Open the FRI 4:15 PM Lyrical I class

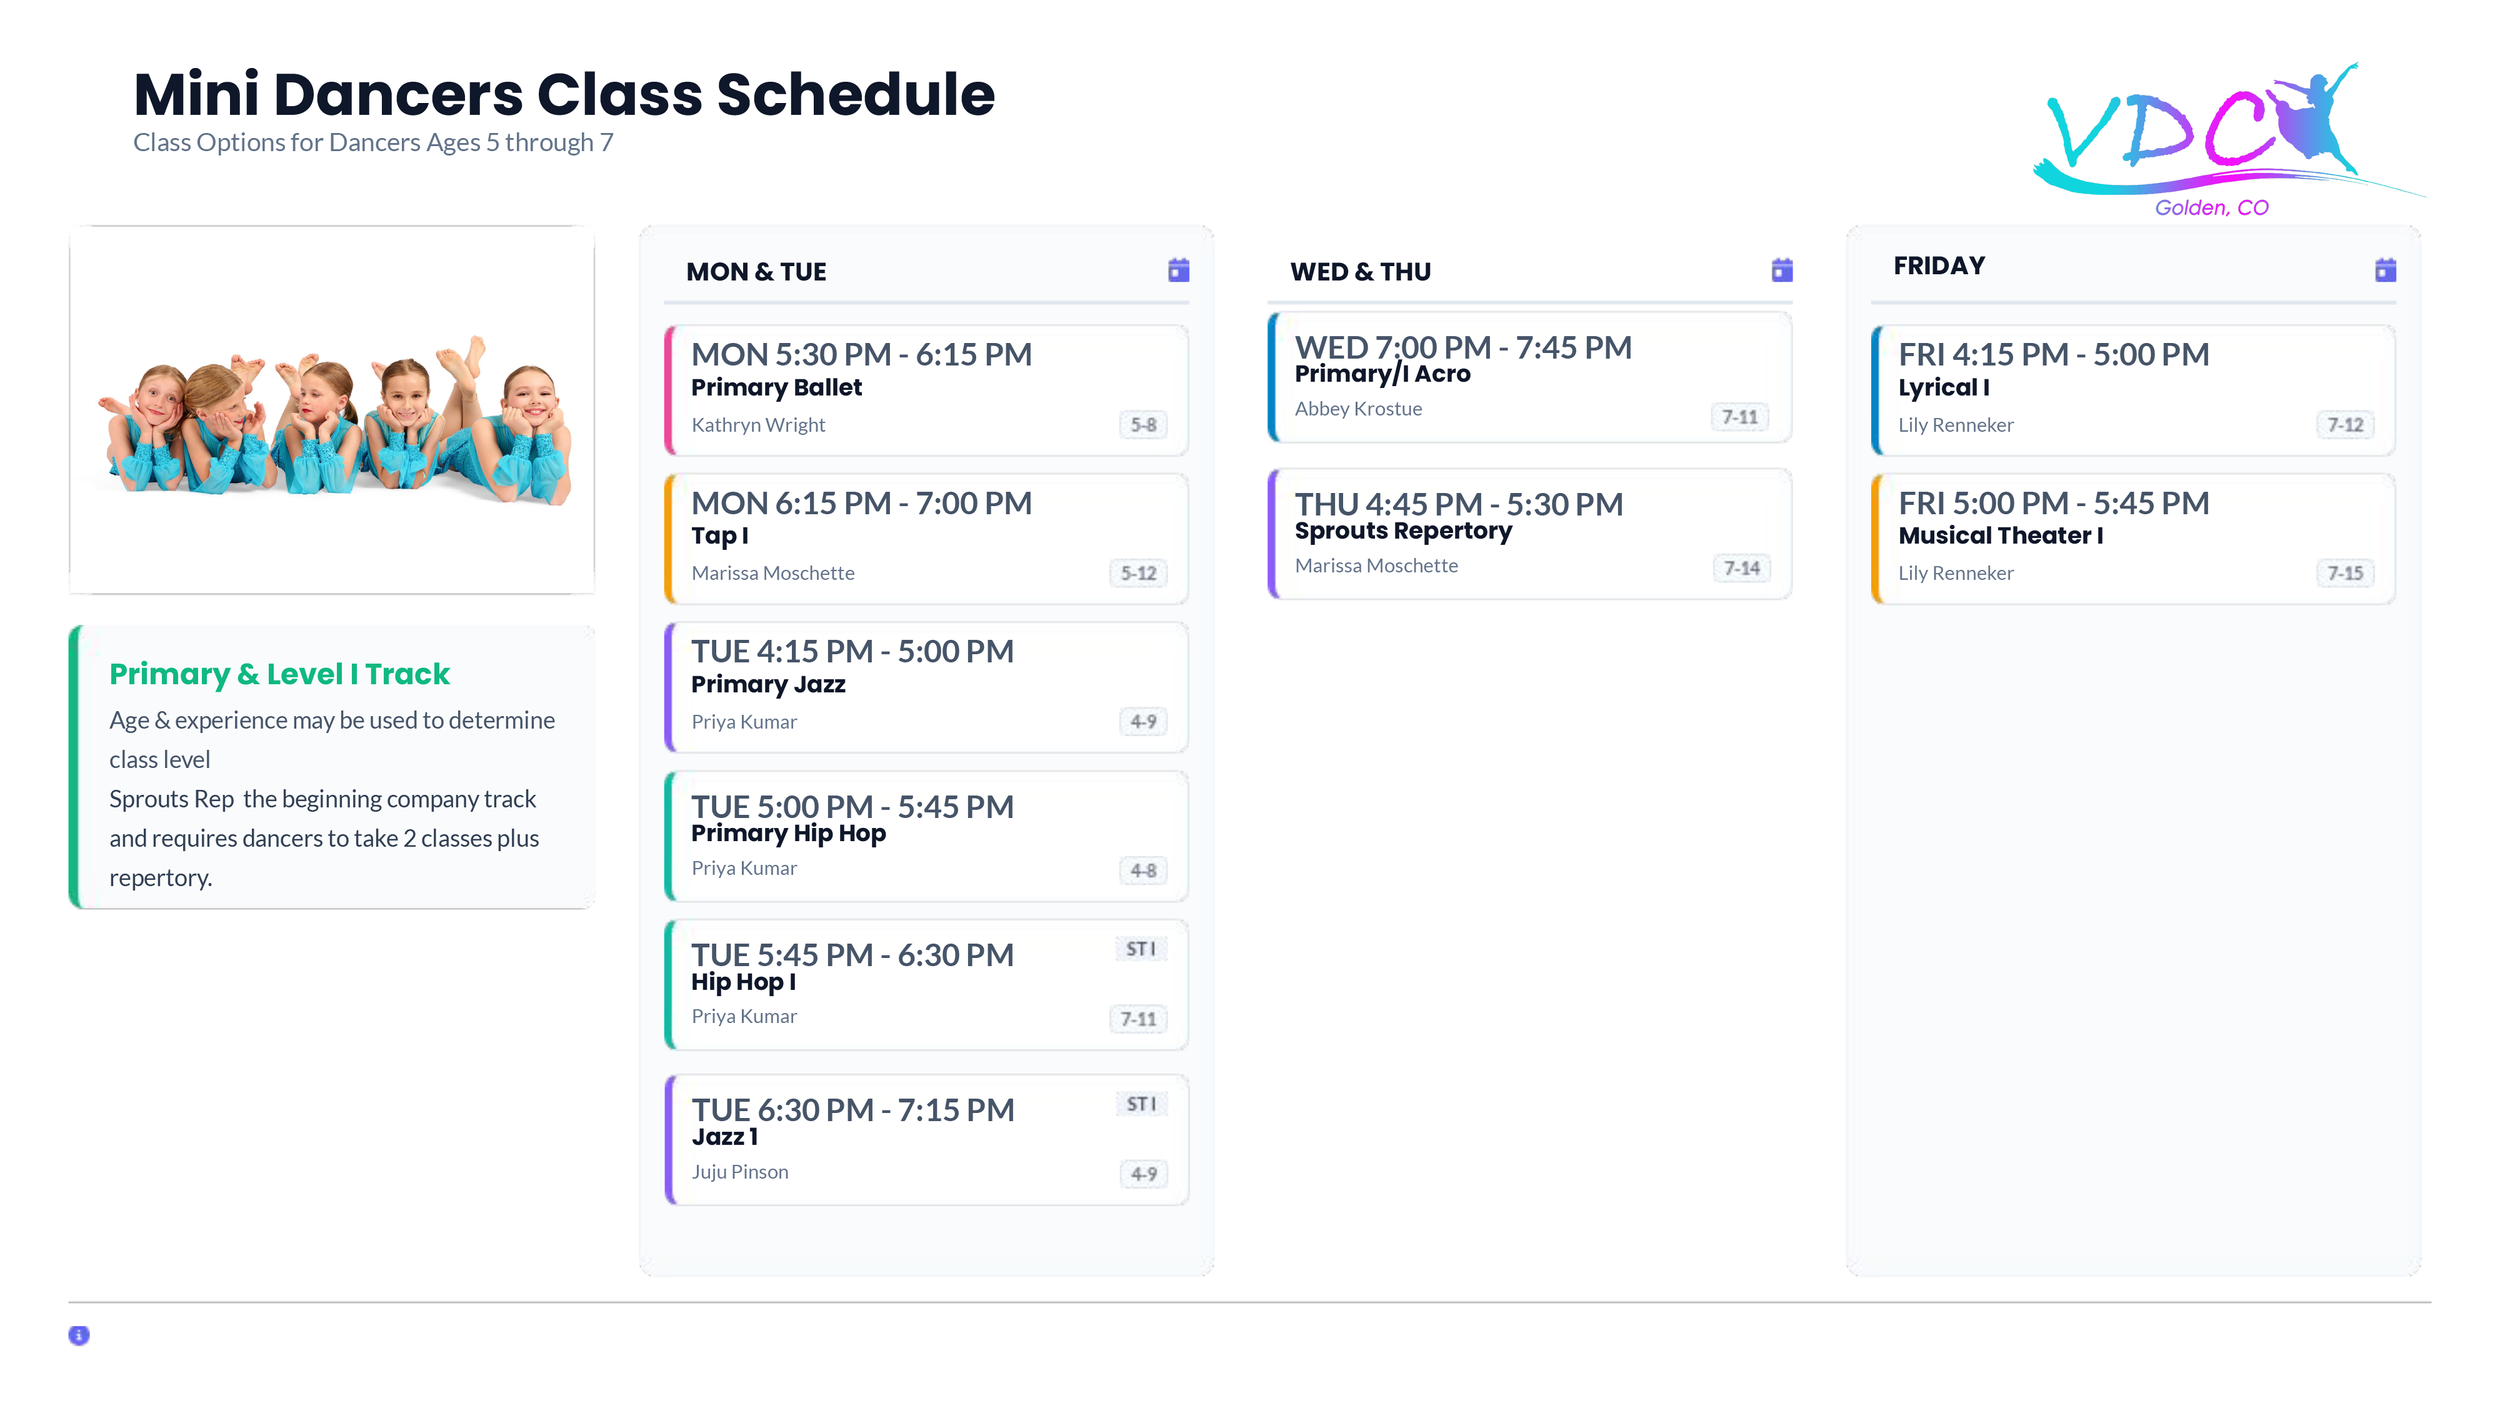click(2133, 390)
